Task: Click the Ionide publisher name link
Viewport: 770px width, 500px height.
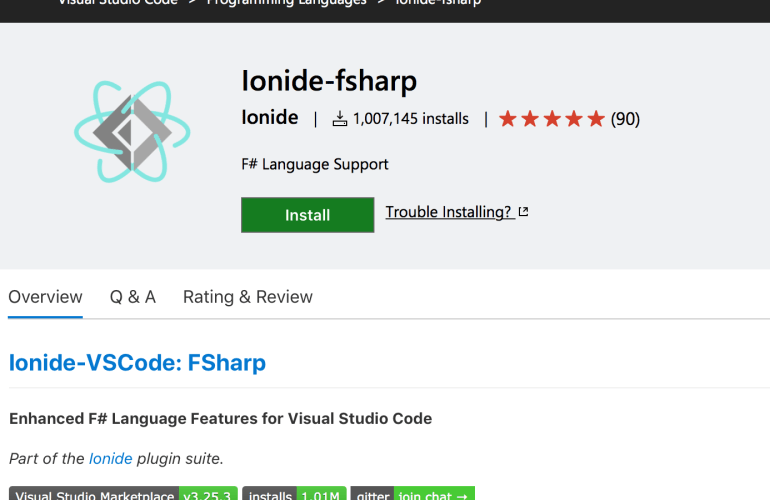Action: point(270,118)
